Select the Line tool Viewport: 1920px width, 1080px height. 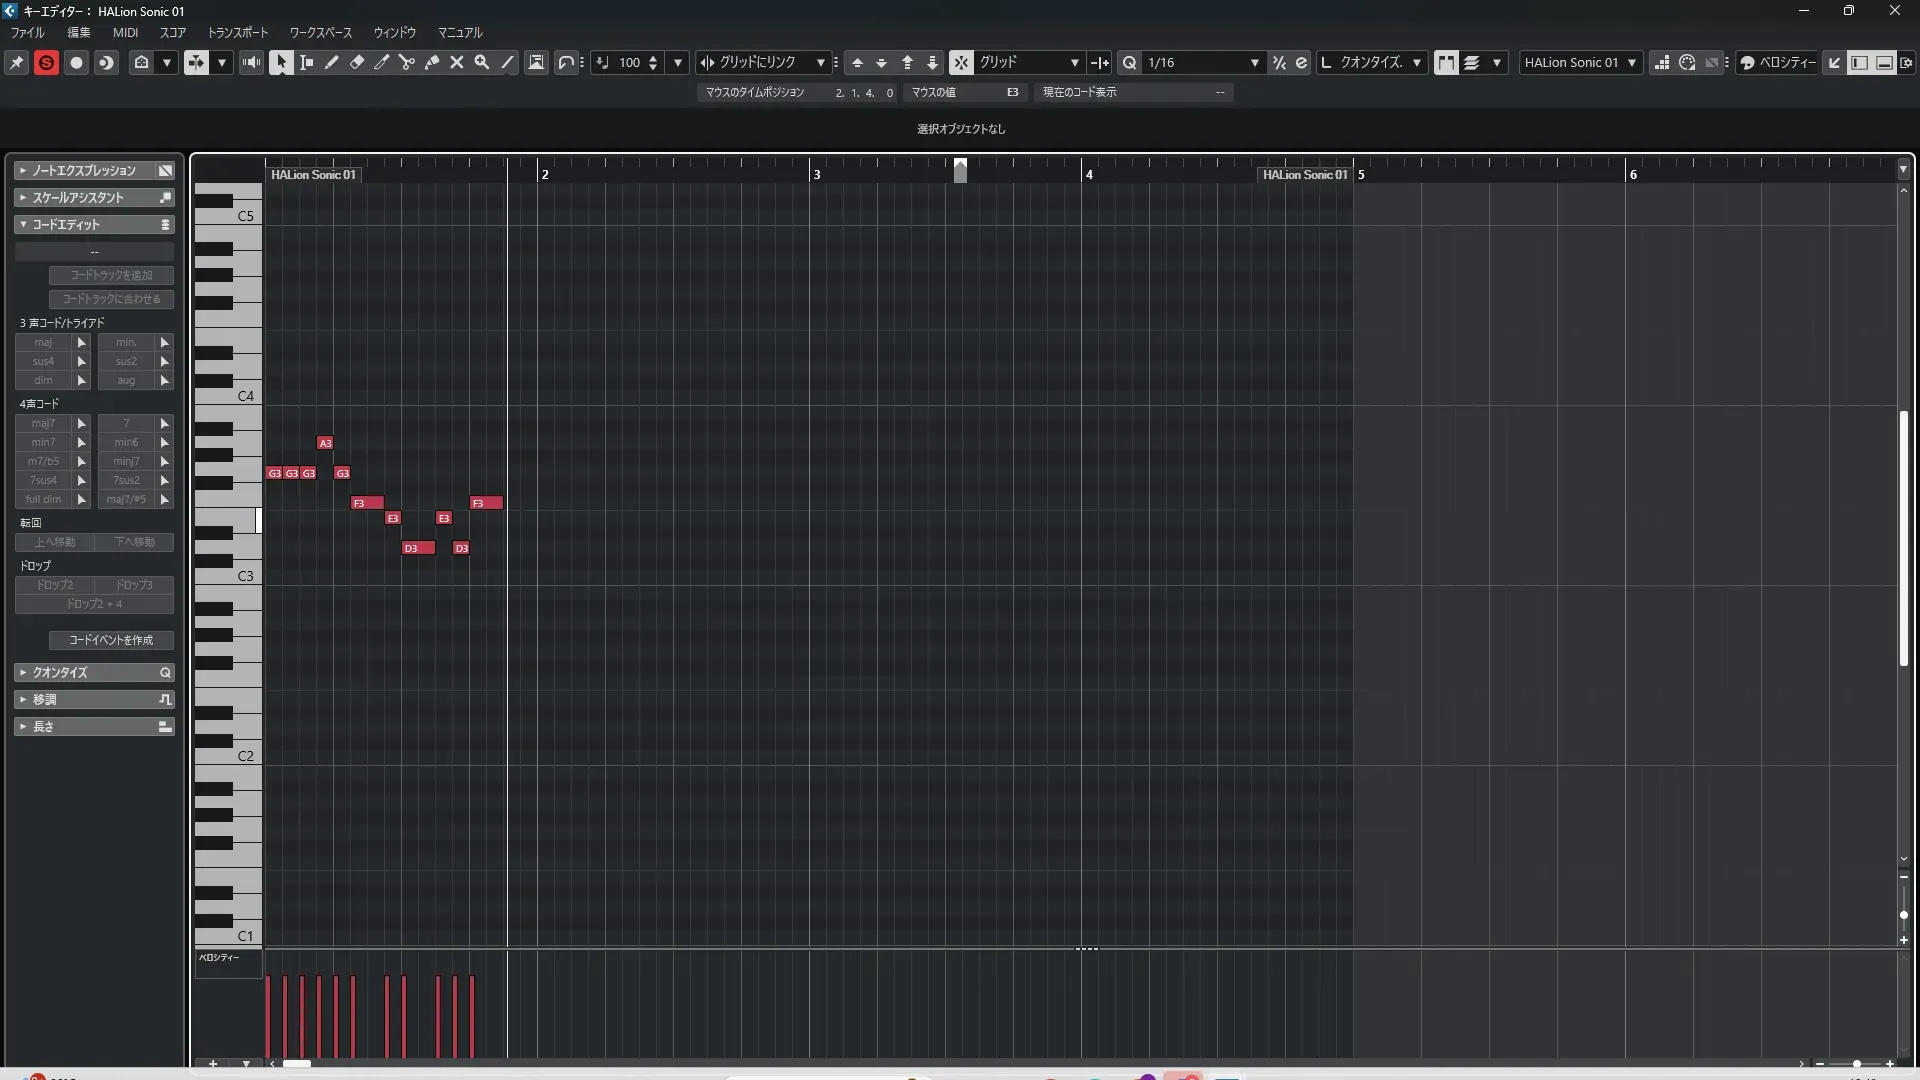[507, 62]
